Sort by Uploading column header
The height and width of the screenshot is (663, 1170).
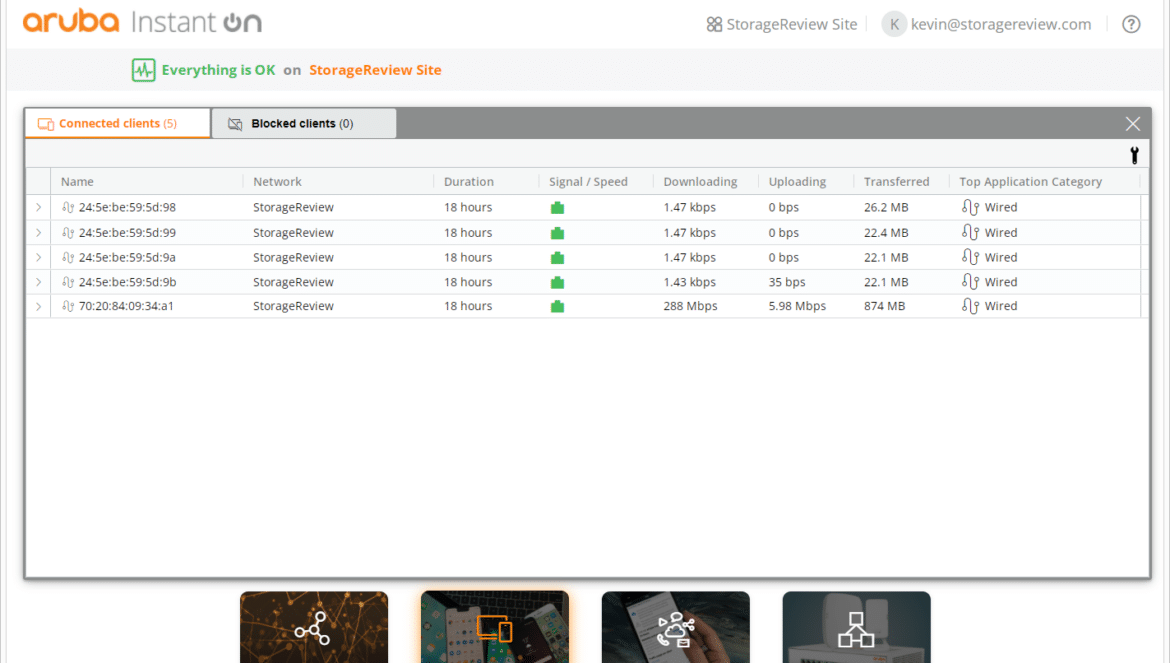[x=797, y=182]
